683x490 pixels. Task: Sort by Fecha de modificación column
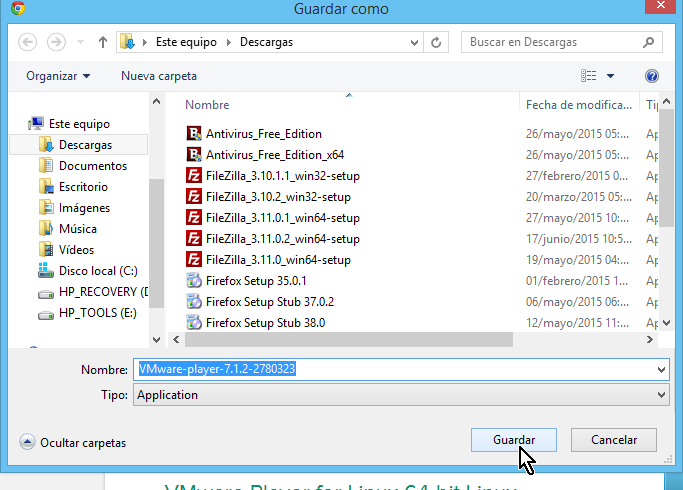(578, 105)
